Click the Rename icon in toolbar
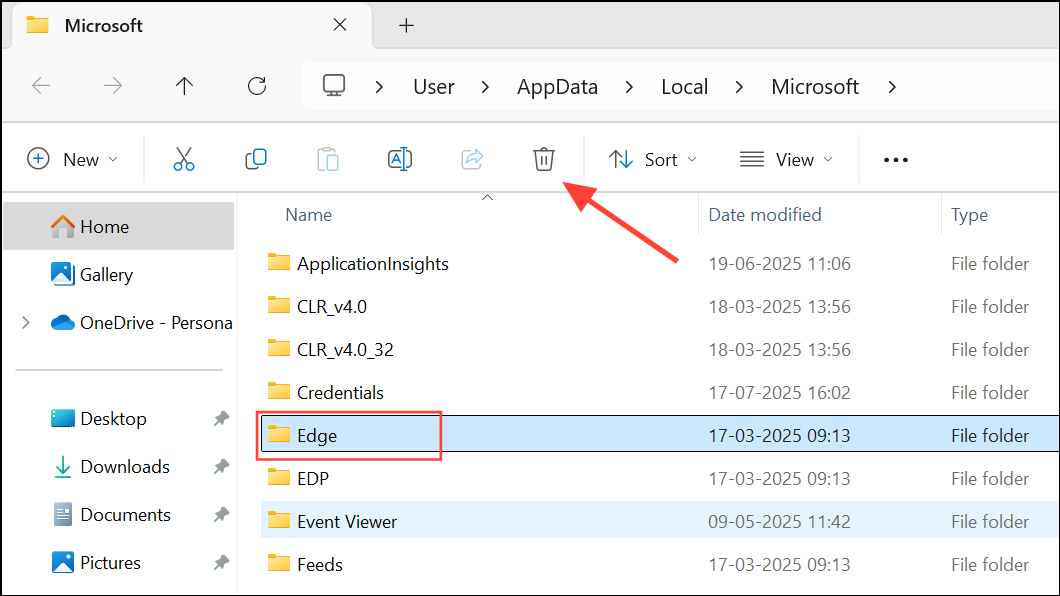 coord(400,159)
